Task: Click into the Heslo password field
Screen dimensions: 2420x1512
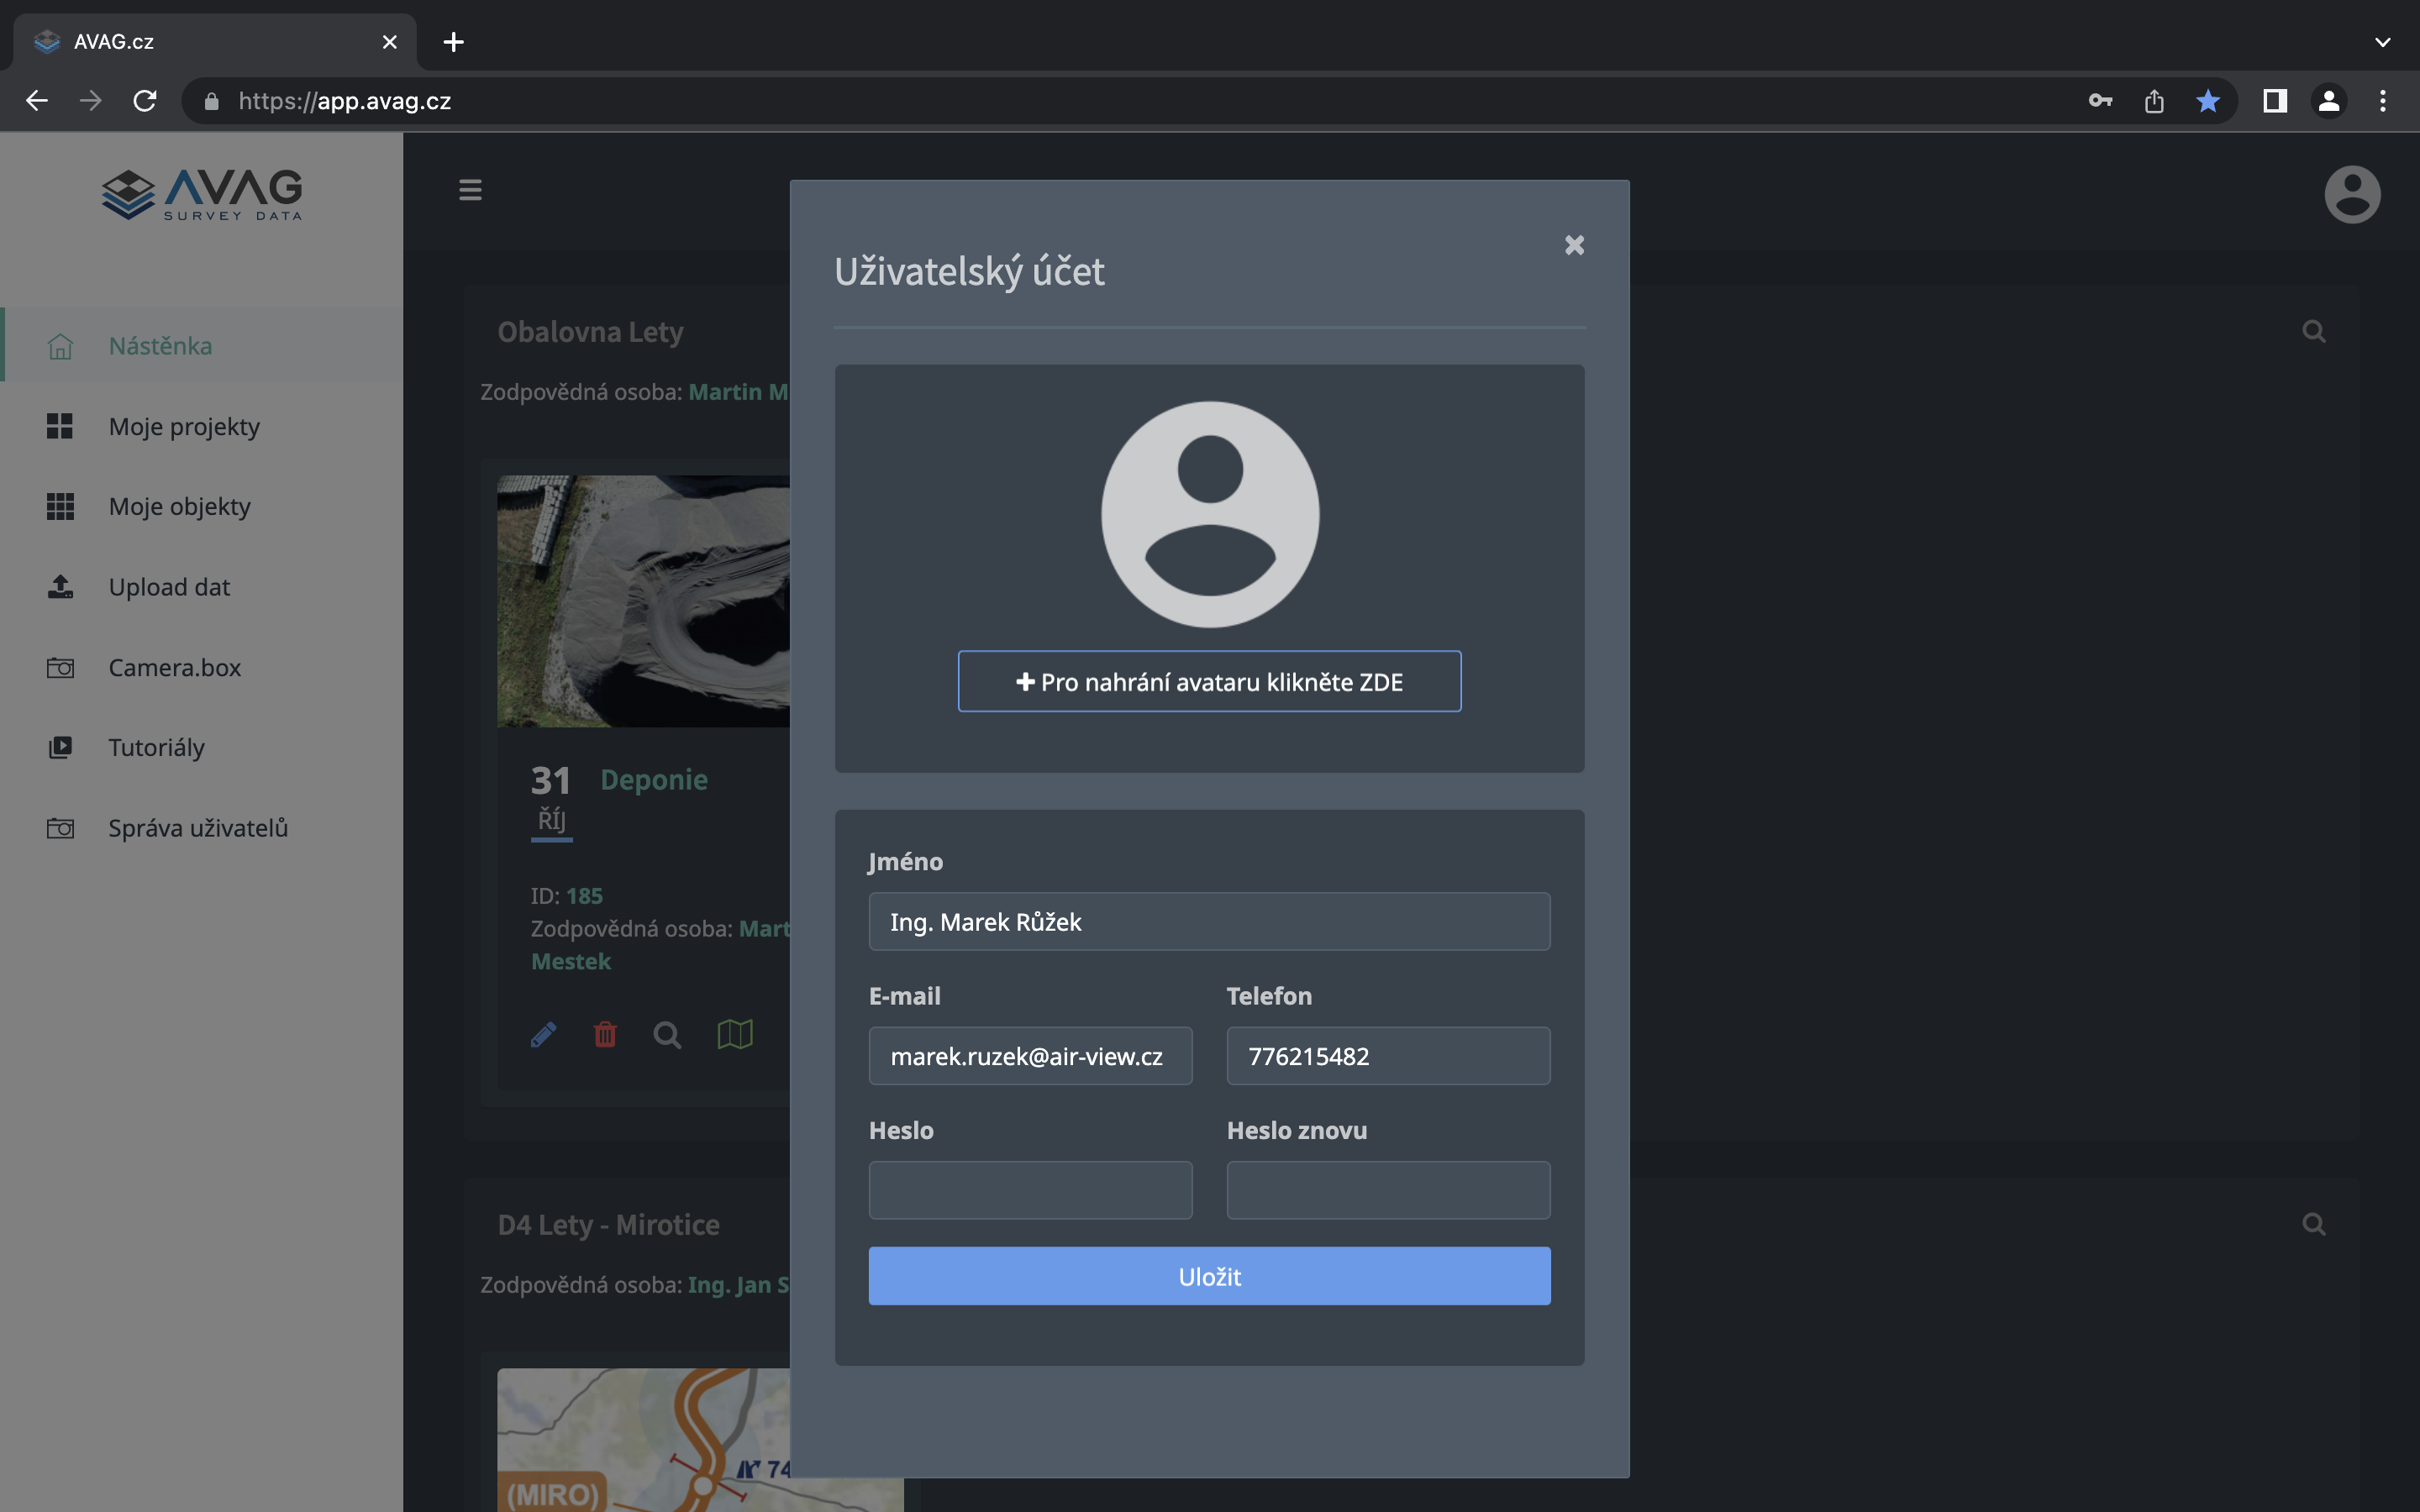Action: 1030,1190
